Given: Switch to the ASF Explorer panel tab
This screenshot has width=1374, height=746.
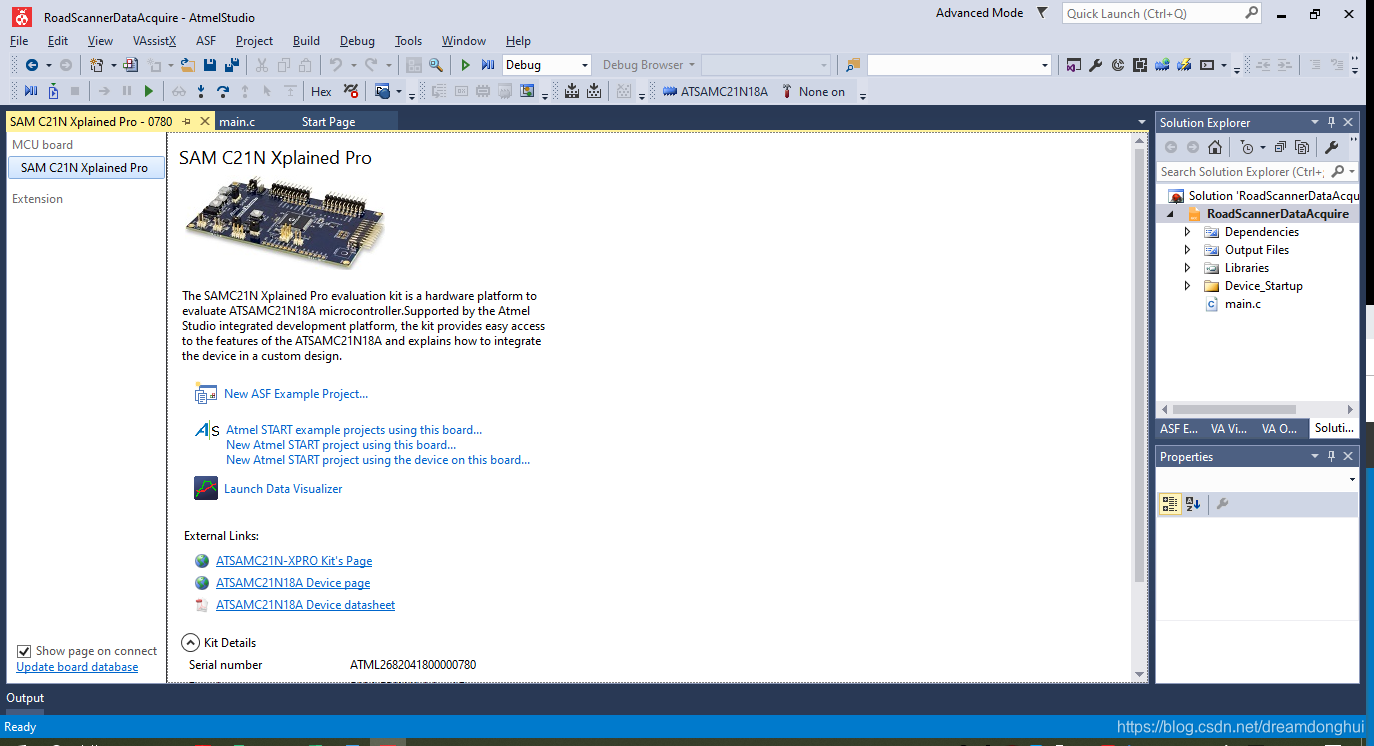Looking at the screenshot, I should pyautogui.click(x=1179, y=428).
